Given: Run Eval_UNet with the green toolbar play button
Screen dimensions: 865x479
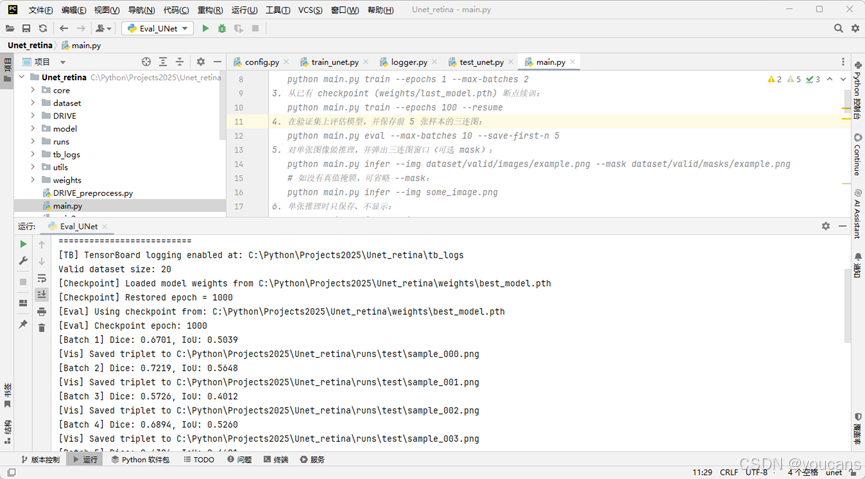Looking at the screenshot, I should (205, 28).
